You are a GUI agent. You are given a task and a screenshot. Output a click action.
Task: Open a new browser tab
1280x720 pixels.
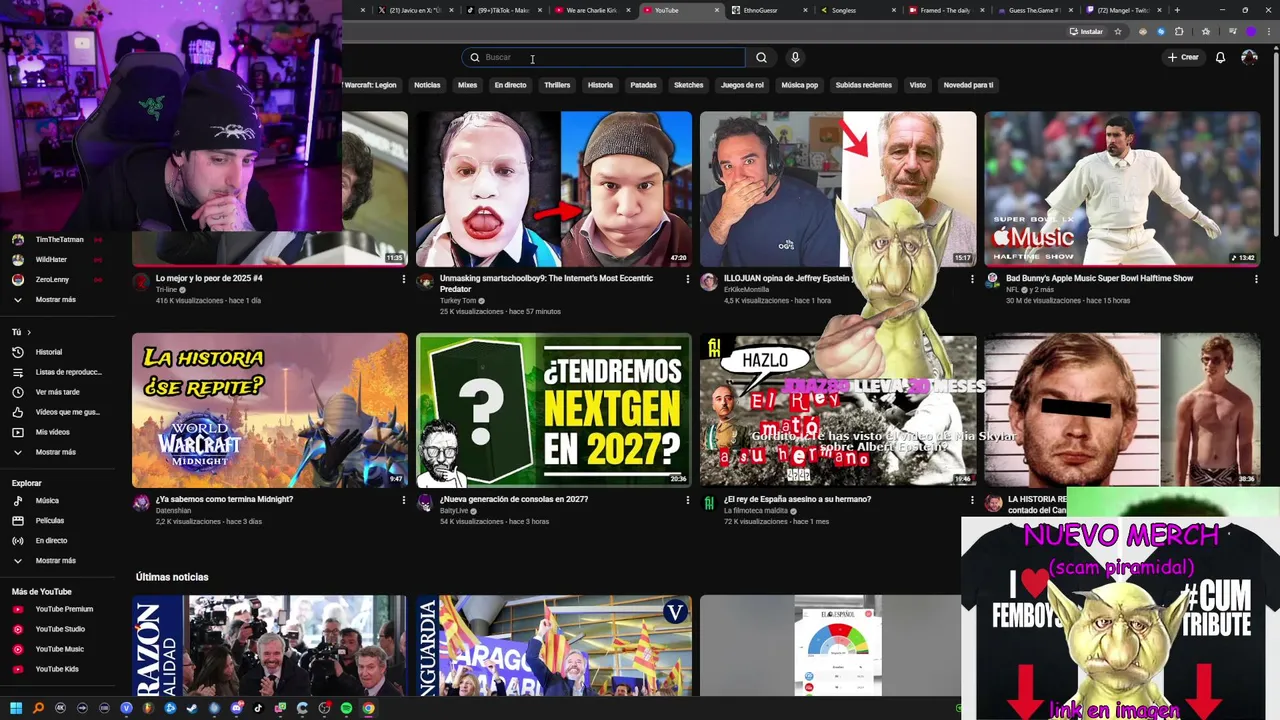tap(1177, 10)
